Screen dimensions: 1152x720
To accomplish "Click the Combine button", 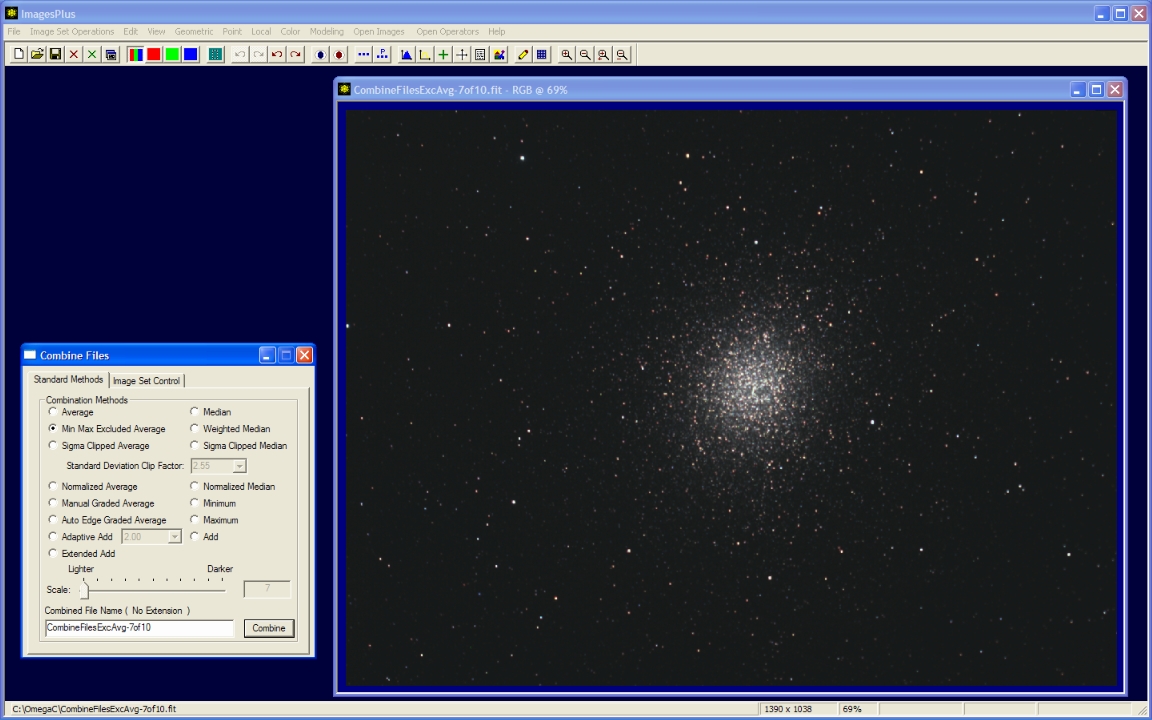I will coord(269,628).
